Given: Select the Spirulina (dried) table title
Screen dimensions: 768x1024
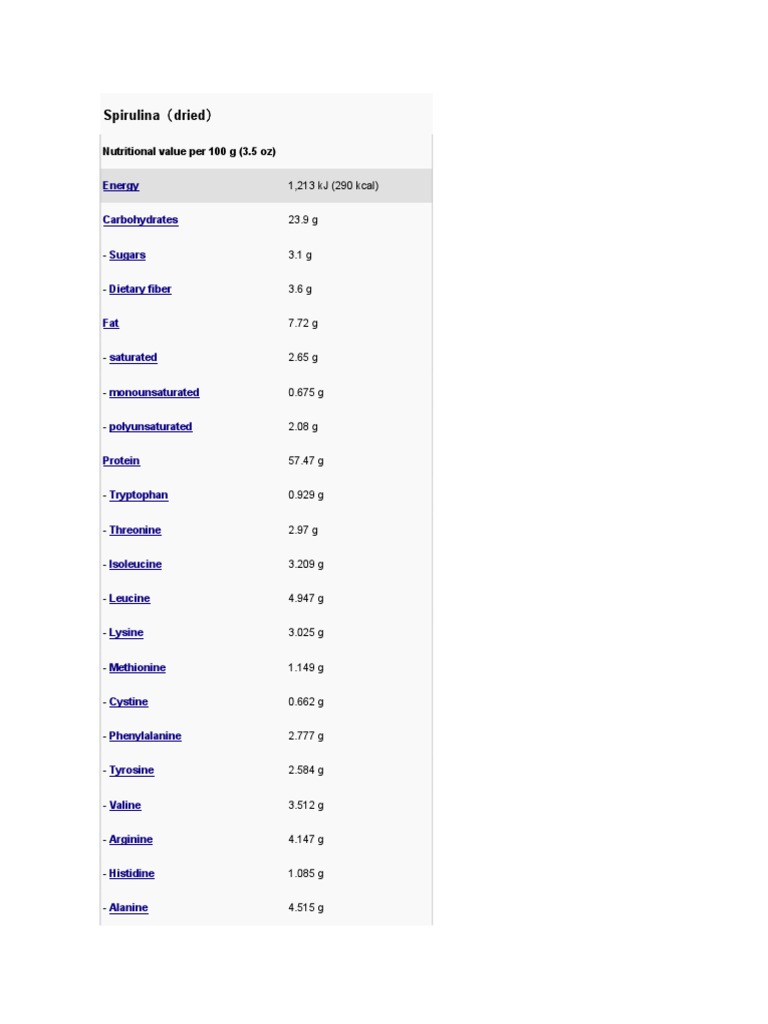Looking at the screenshot, I should [157, 115].
